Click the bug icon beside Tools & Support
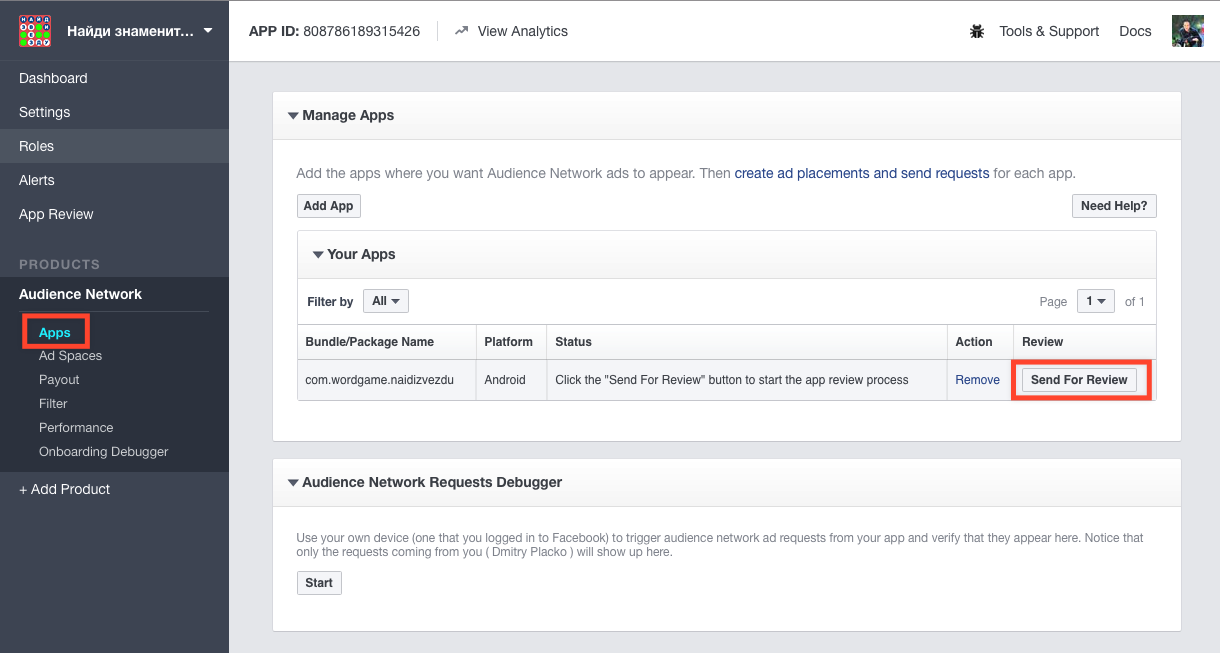This screenshot has height=653, width=1220. tap(977, 31)
